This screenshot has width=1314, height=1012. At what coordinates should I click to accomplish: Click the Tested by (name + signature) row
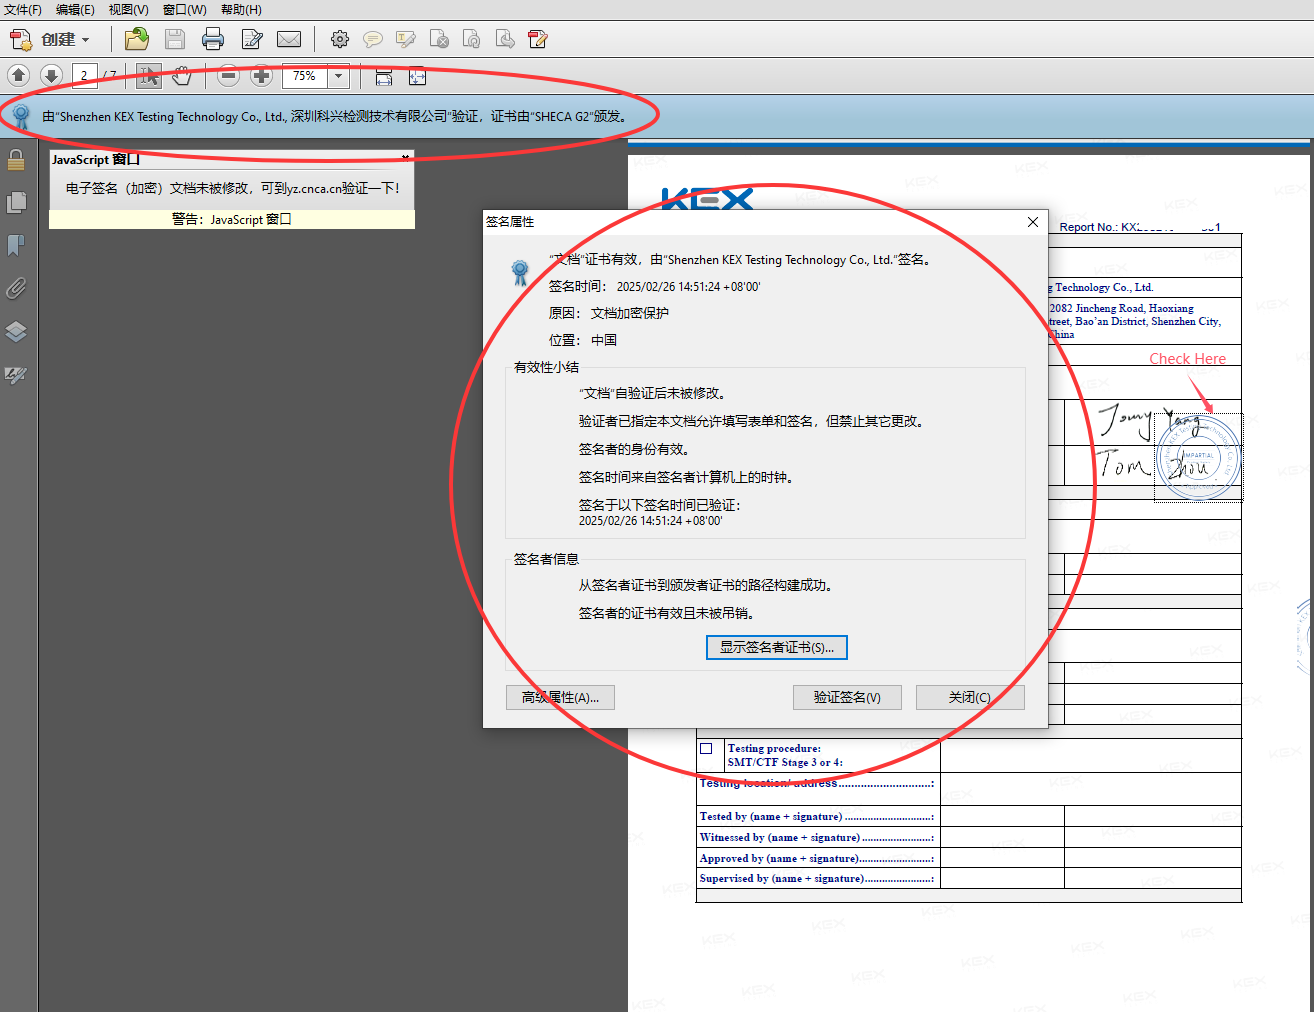pyautogui.click(x=969, y=816)
